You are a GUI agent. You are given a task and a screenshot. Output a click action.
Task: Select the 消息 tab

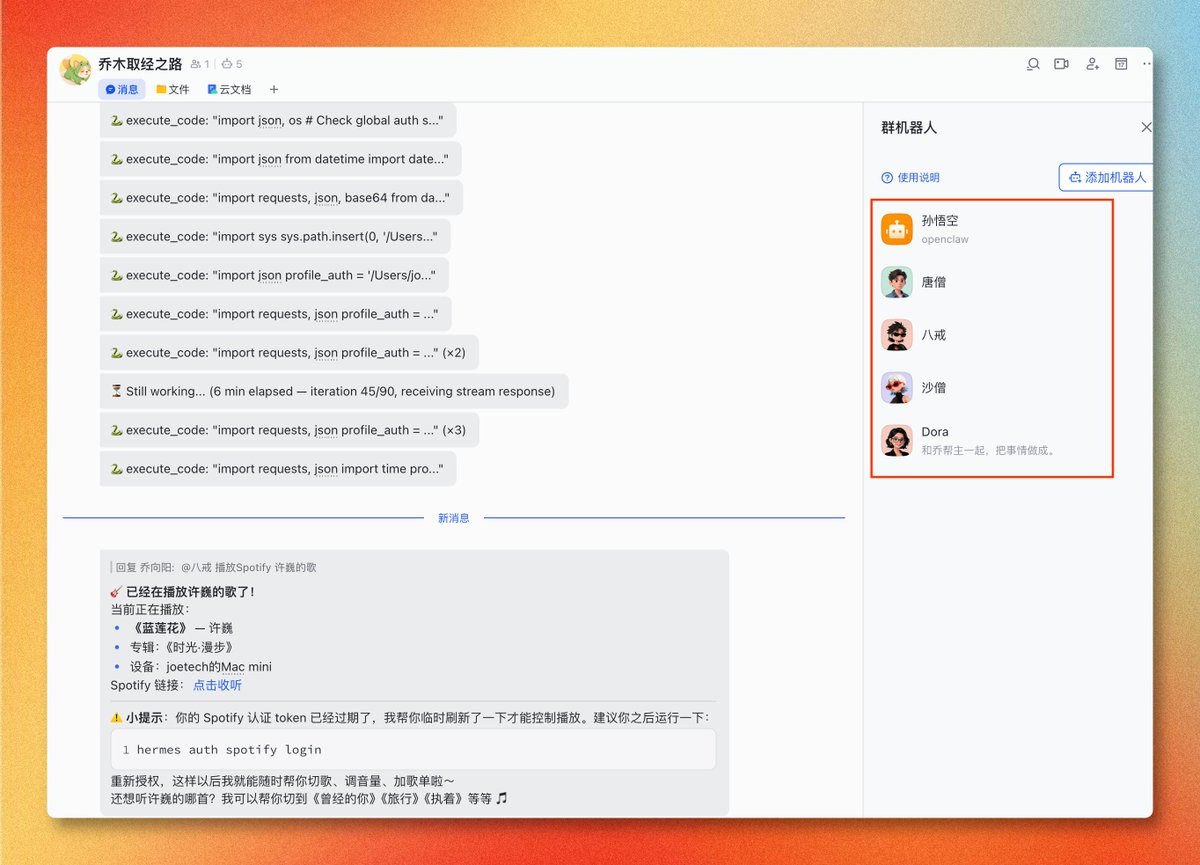(122, 89)
